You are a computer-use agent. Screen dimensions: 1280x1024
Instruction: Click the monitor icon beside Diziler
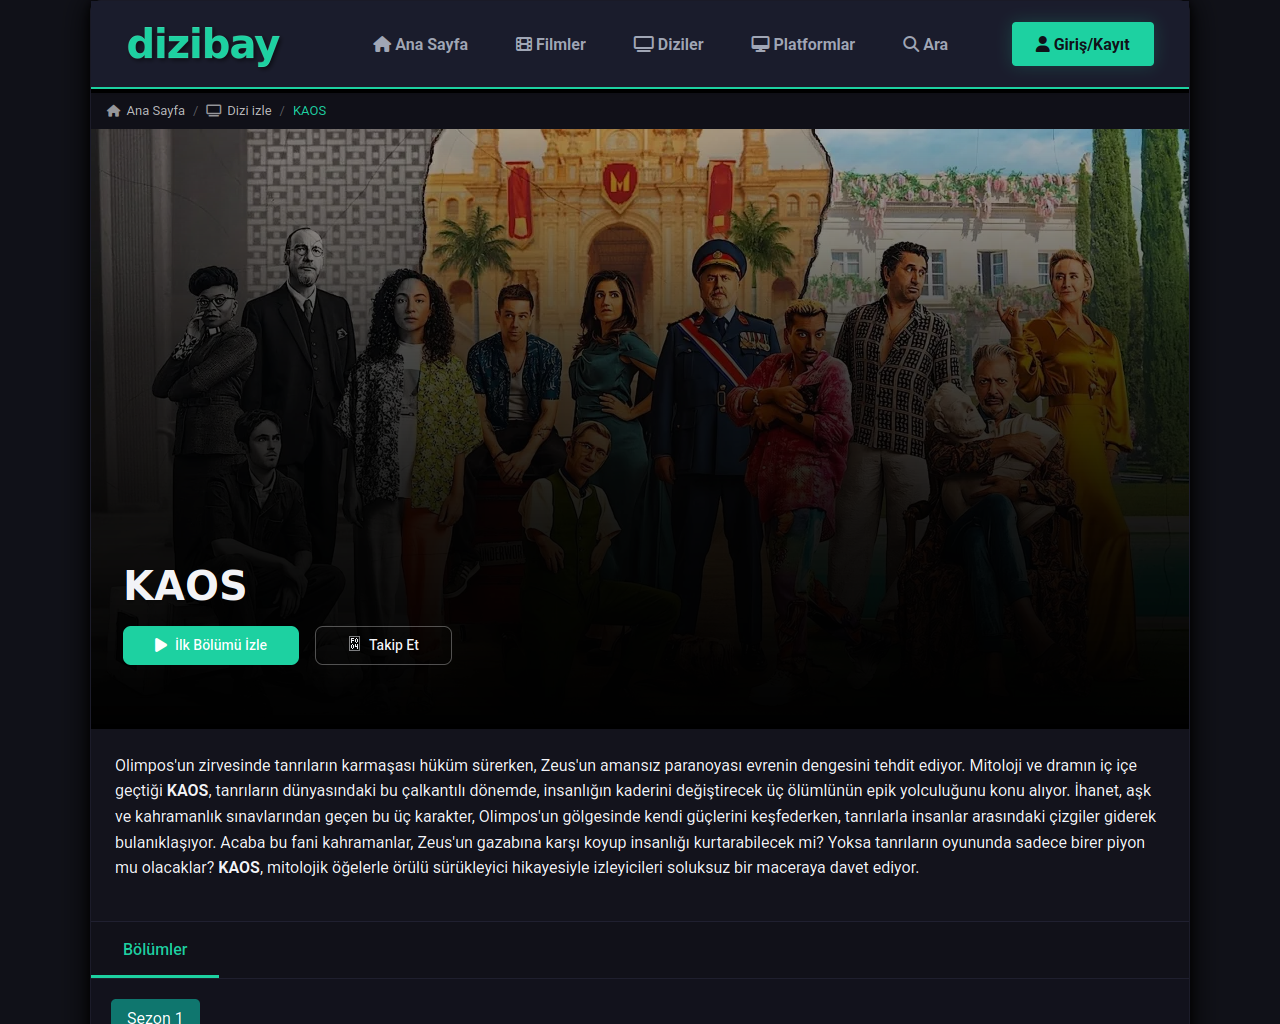point(644,44)
